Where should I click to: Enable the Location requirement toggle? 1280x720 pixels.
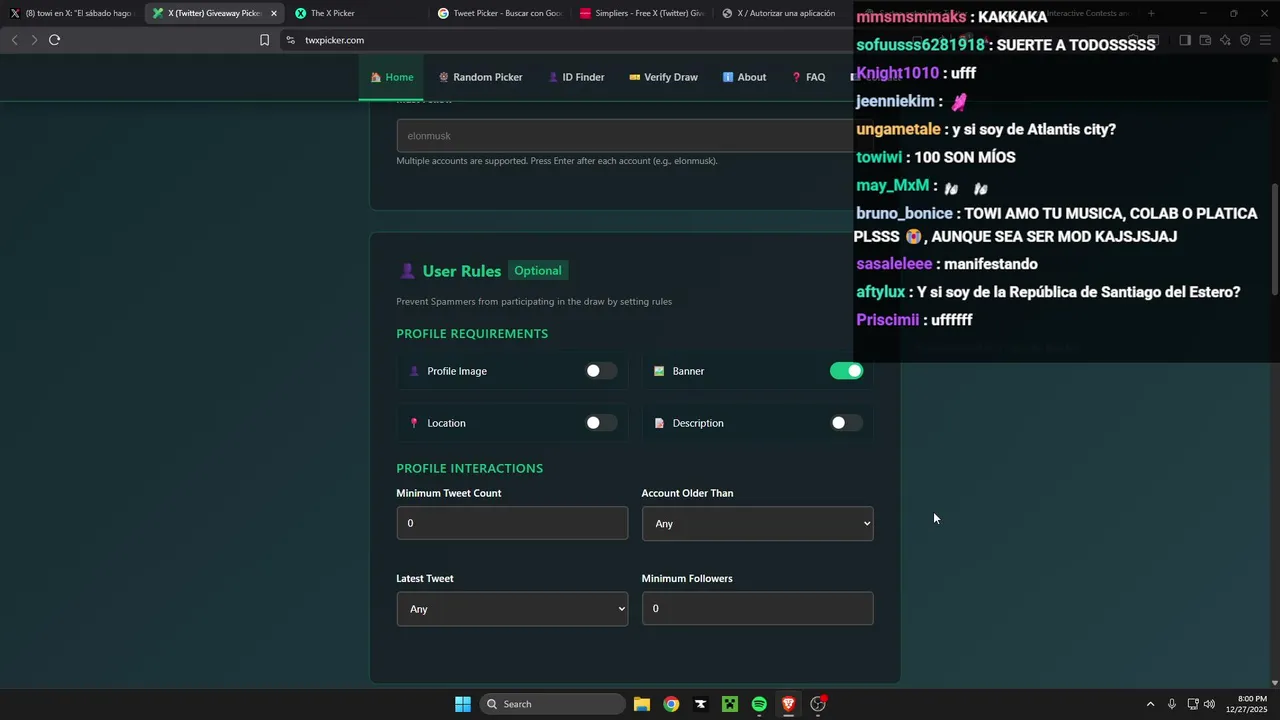click(x=601, y=423)
